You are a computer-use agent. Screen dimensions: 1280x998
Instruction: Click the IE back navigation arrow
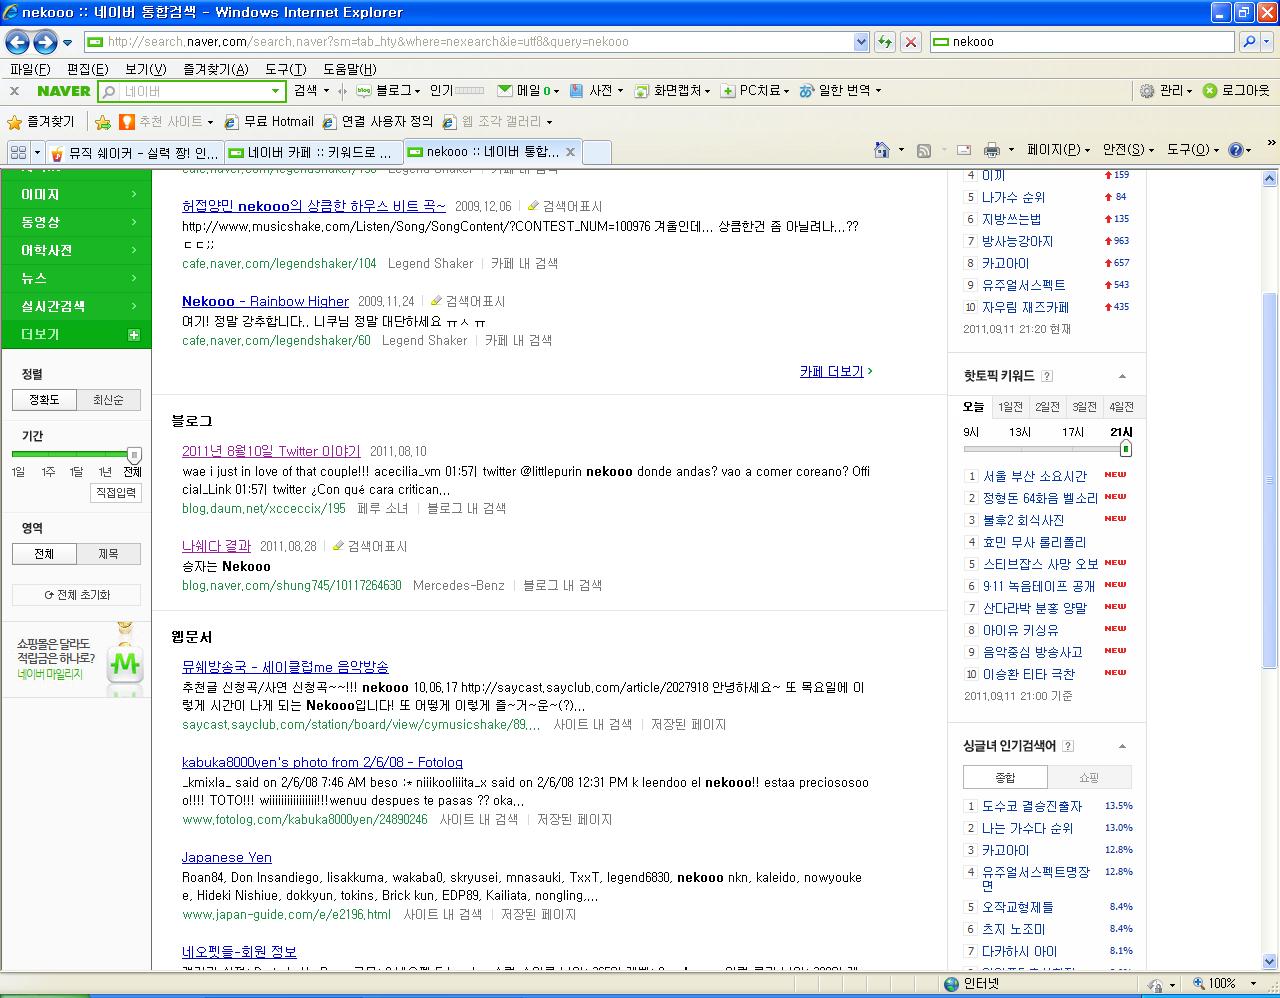pos(17,42)
